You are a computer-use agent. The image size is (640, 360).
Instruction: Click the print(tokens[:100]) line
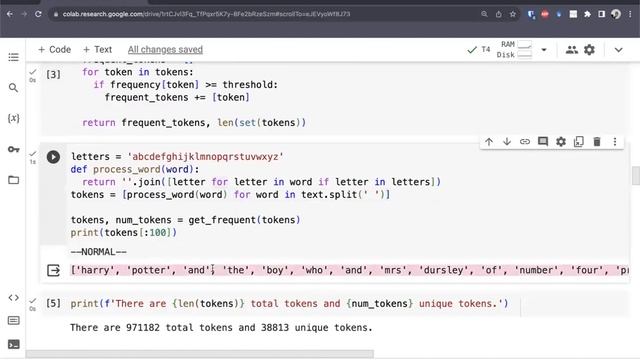[x=124, y=233]
